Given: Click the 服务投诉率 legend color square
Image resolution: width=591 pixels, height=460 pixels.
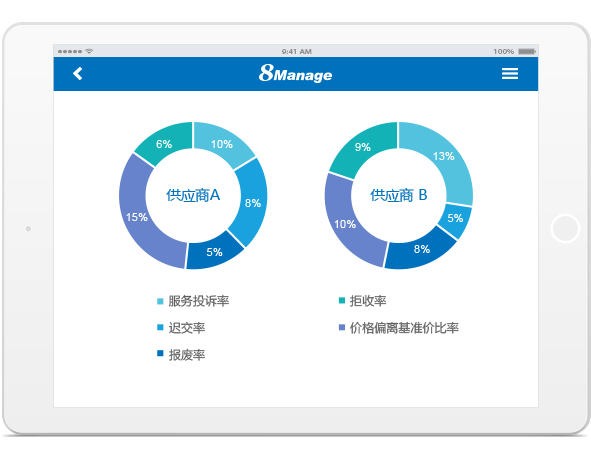Looking at the screenshot, I should coord(160,301).
